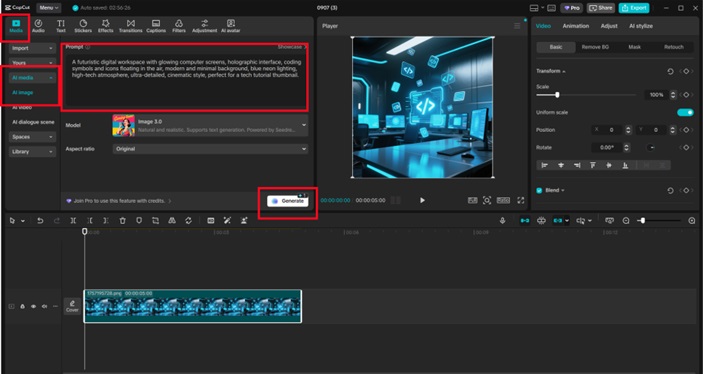703x374 pixels.
Task: Select the Retouch sub-tab
Action: [674, 47]
